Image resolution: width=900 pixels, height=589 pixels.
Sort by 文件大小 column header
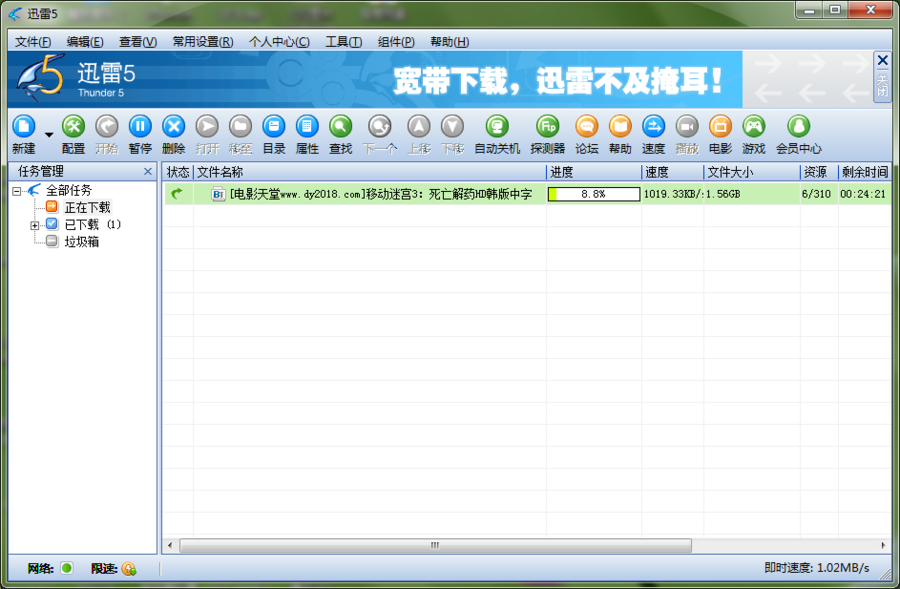coord(752,172)
